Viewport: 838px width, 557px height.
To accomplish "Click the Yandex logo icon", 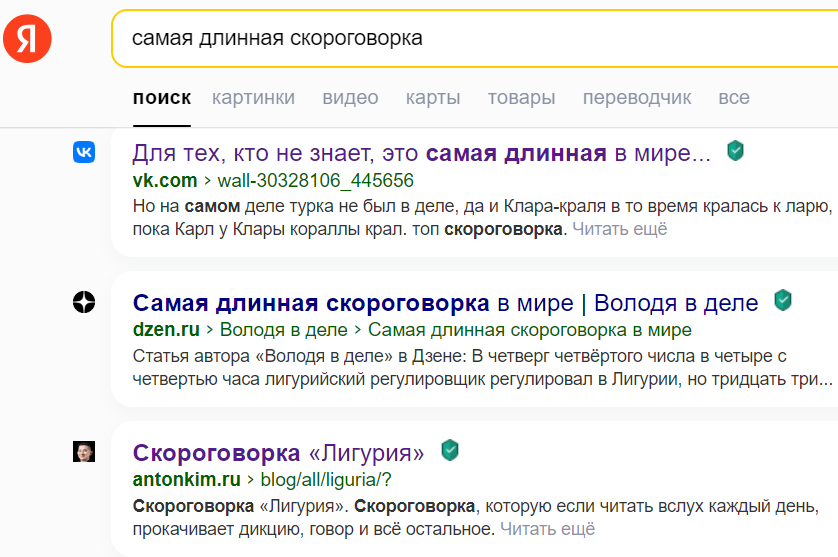I will pyautogui.click(x=27, y=38).
